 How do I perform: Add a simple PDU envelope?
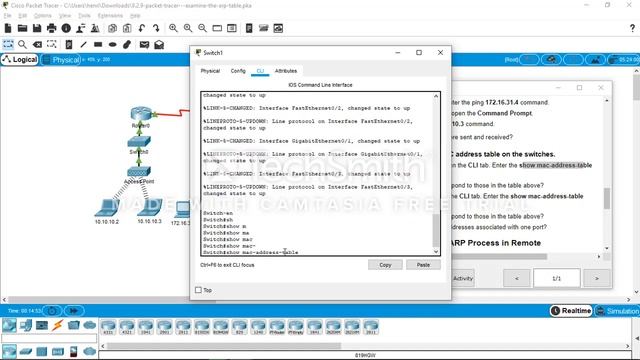(x=144, y=44)
